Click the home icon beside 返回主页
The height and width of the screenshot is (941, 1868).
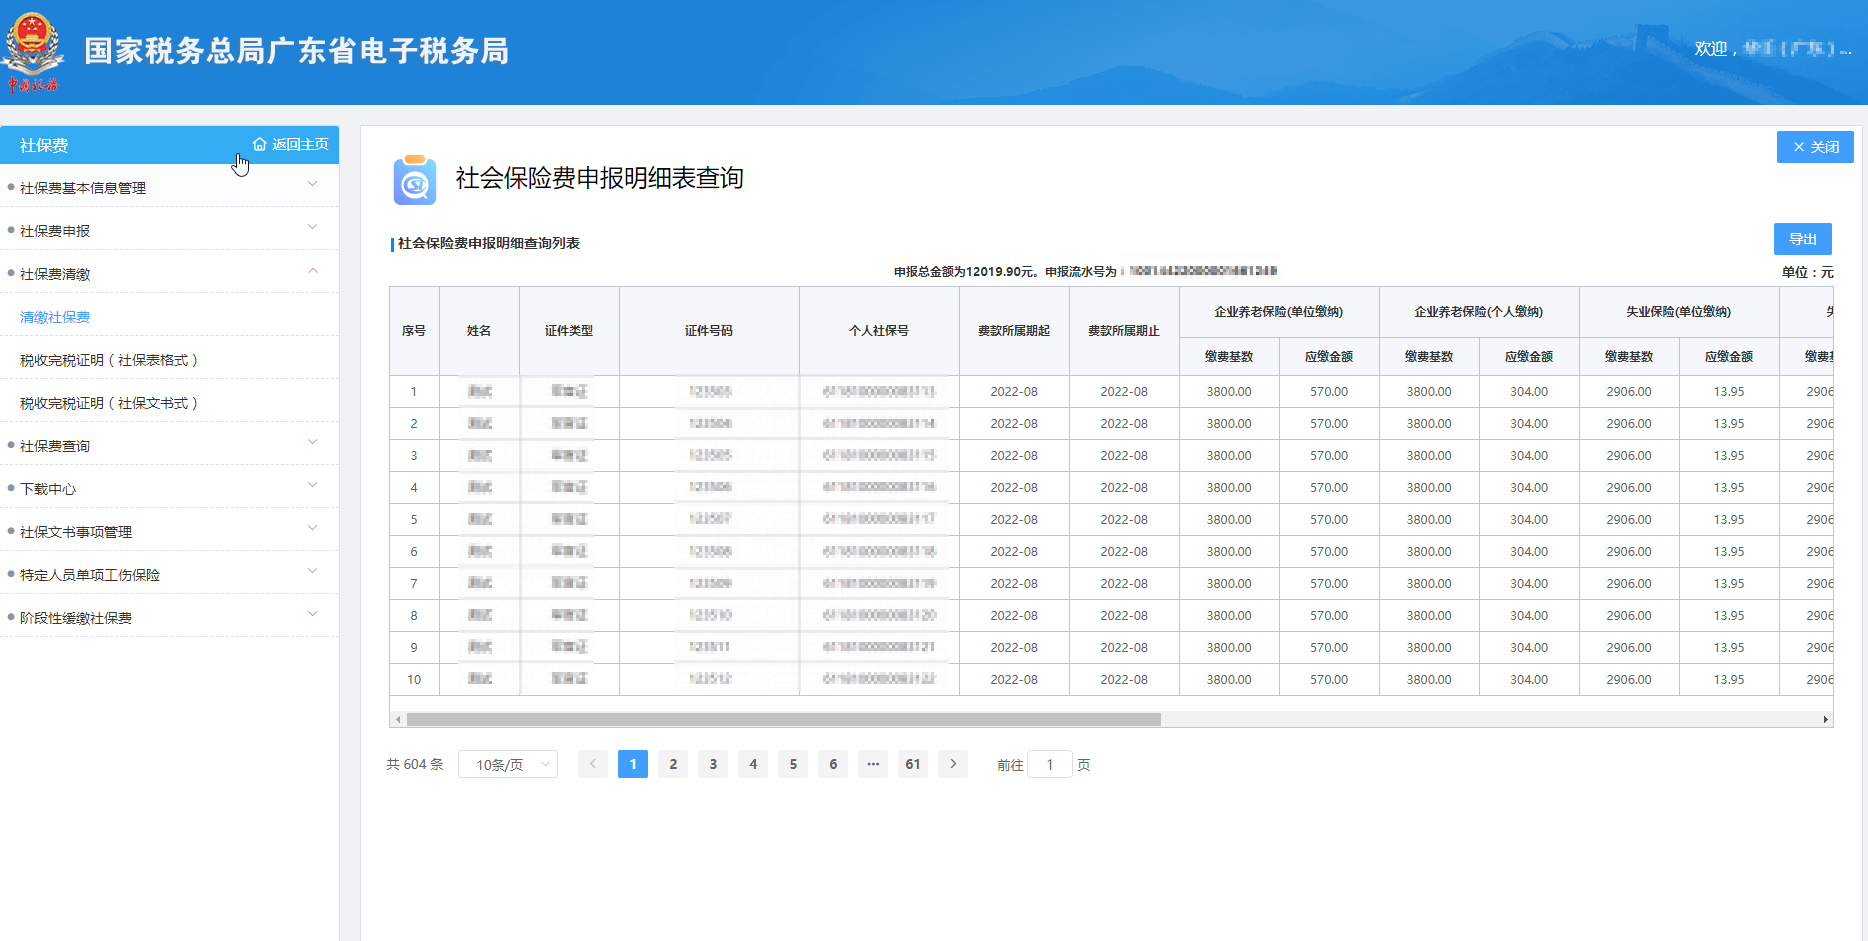pos(260,145)
